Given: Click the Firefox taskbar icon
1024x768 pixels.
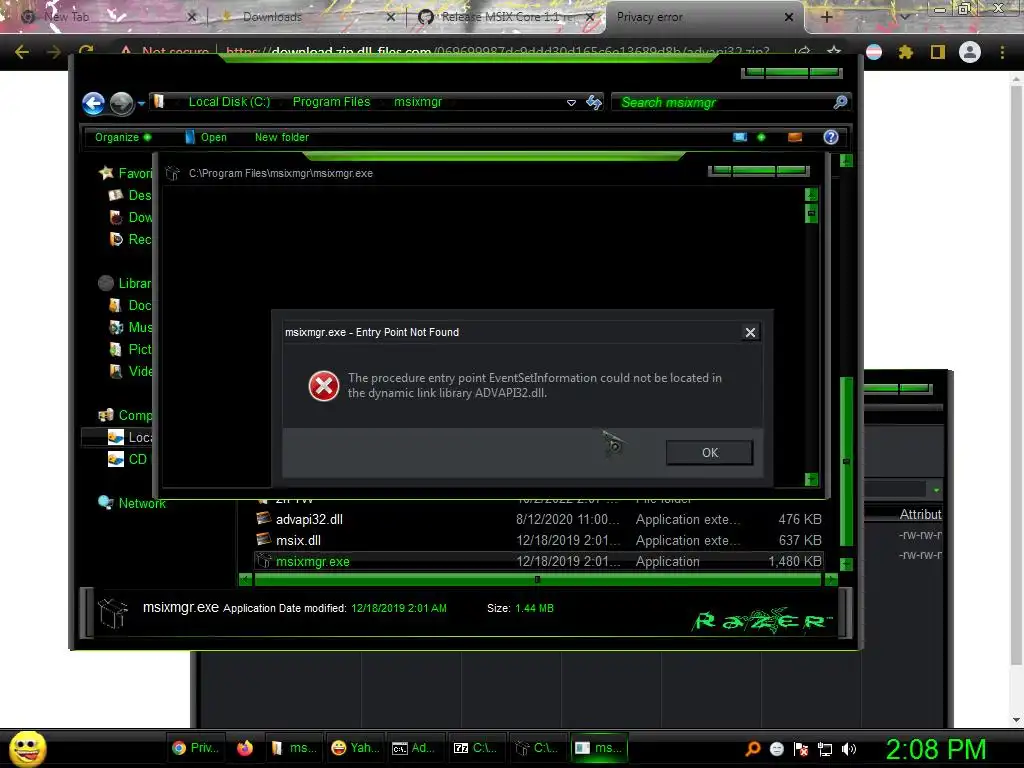Looking at the screenshot, I should point(245,748).
